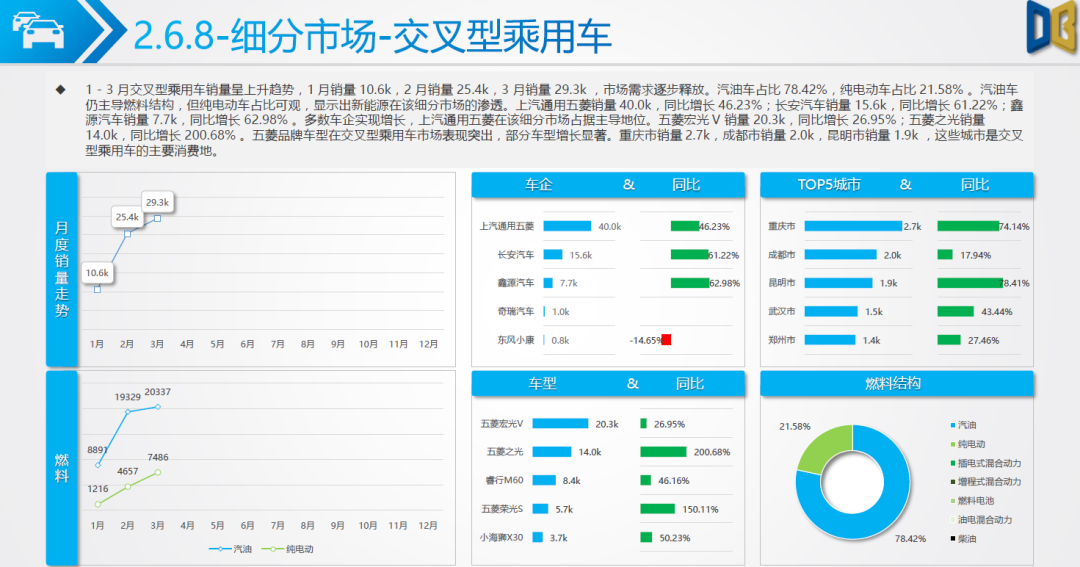Image resolution: width=1080 pixels, height=567 pixels.
Task: Click the 43.44% value for 武汉市
Action: pos(997,312)
